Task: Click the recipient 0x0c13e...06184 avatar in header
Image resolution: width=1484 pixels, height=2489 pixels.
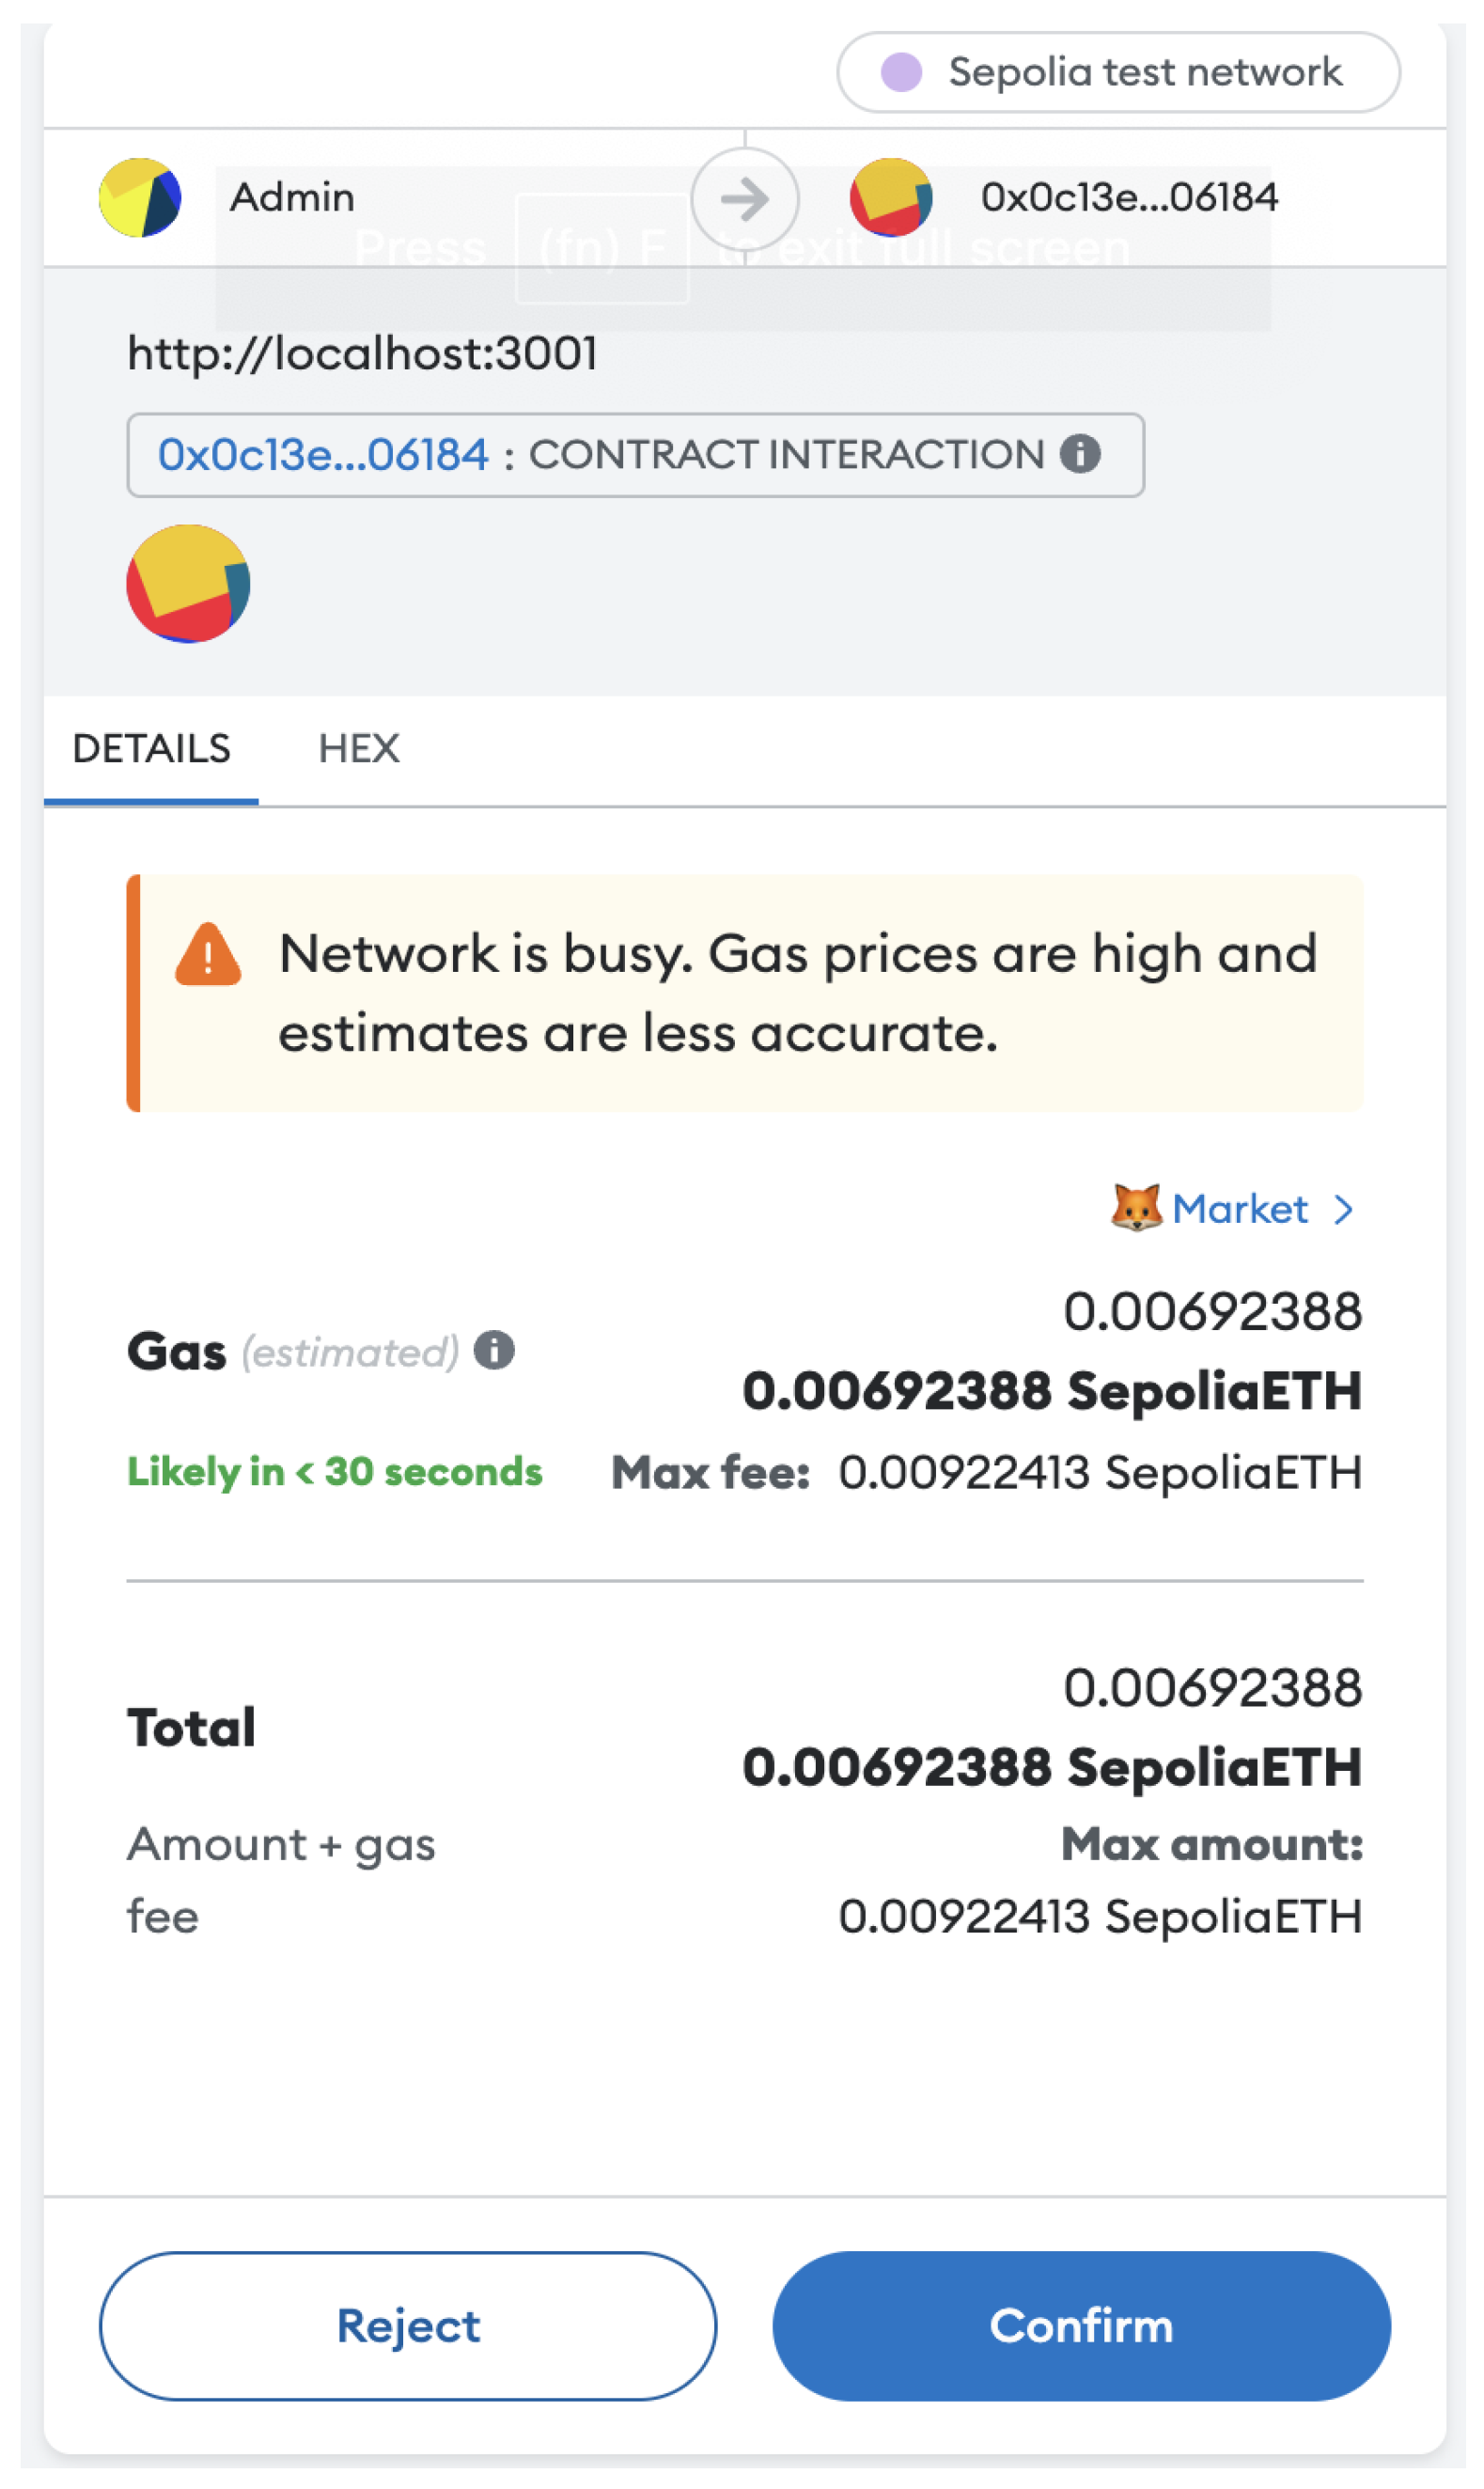Action: [891, 197]
